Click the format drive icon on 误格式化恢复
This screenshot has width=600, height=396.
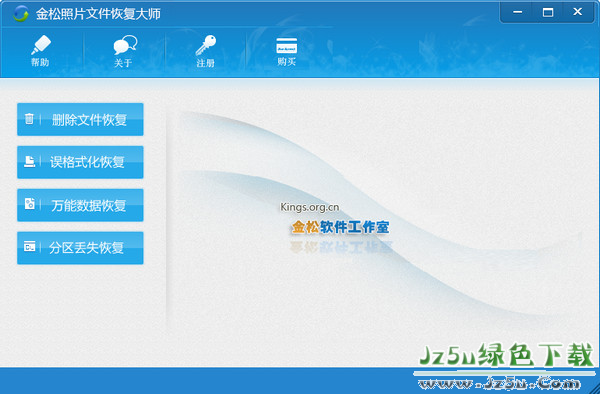point(29,161)
